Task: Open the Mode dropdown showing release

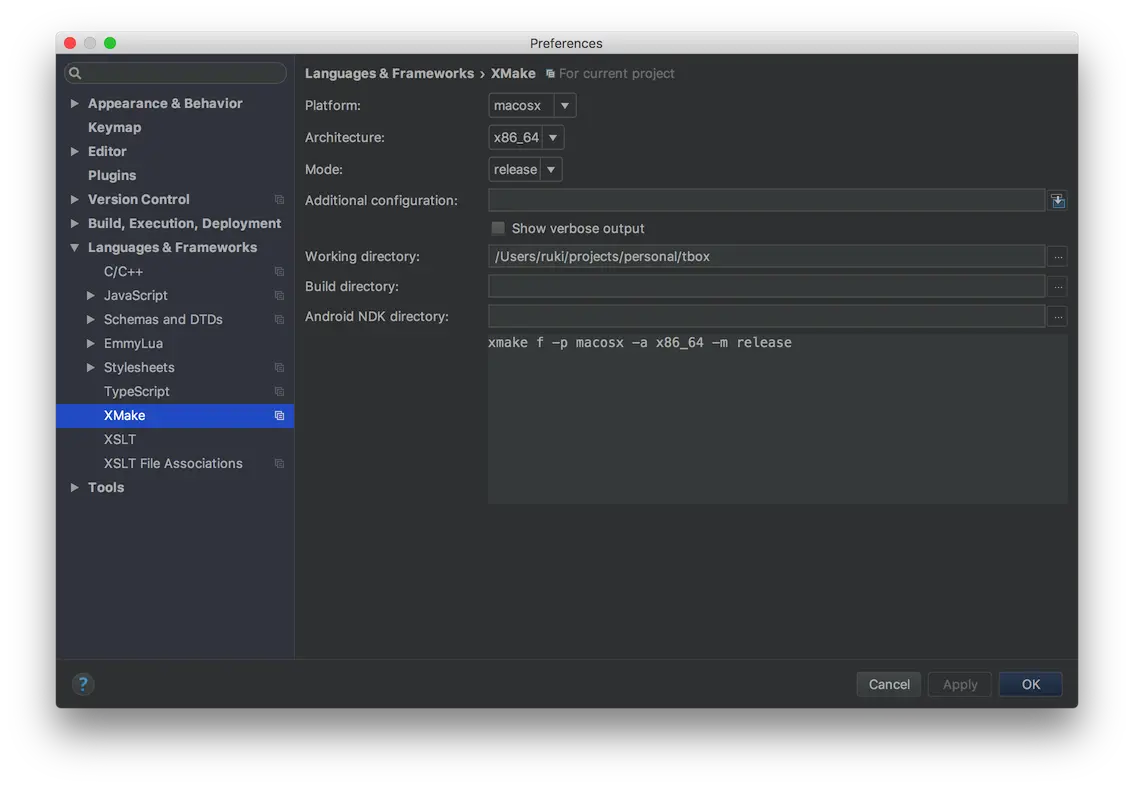Action: (x=525, y=169)
